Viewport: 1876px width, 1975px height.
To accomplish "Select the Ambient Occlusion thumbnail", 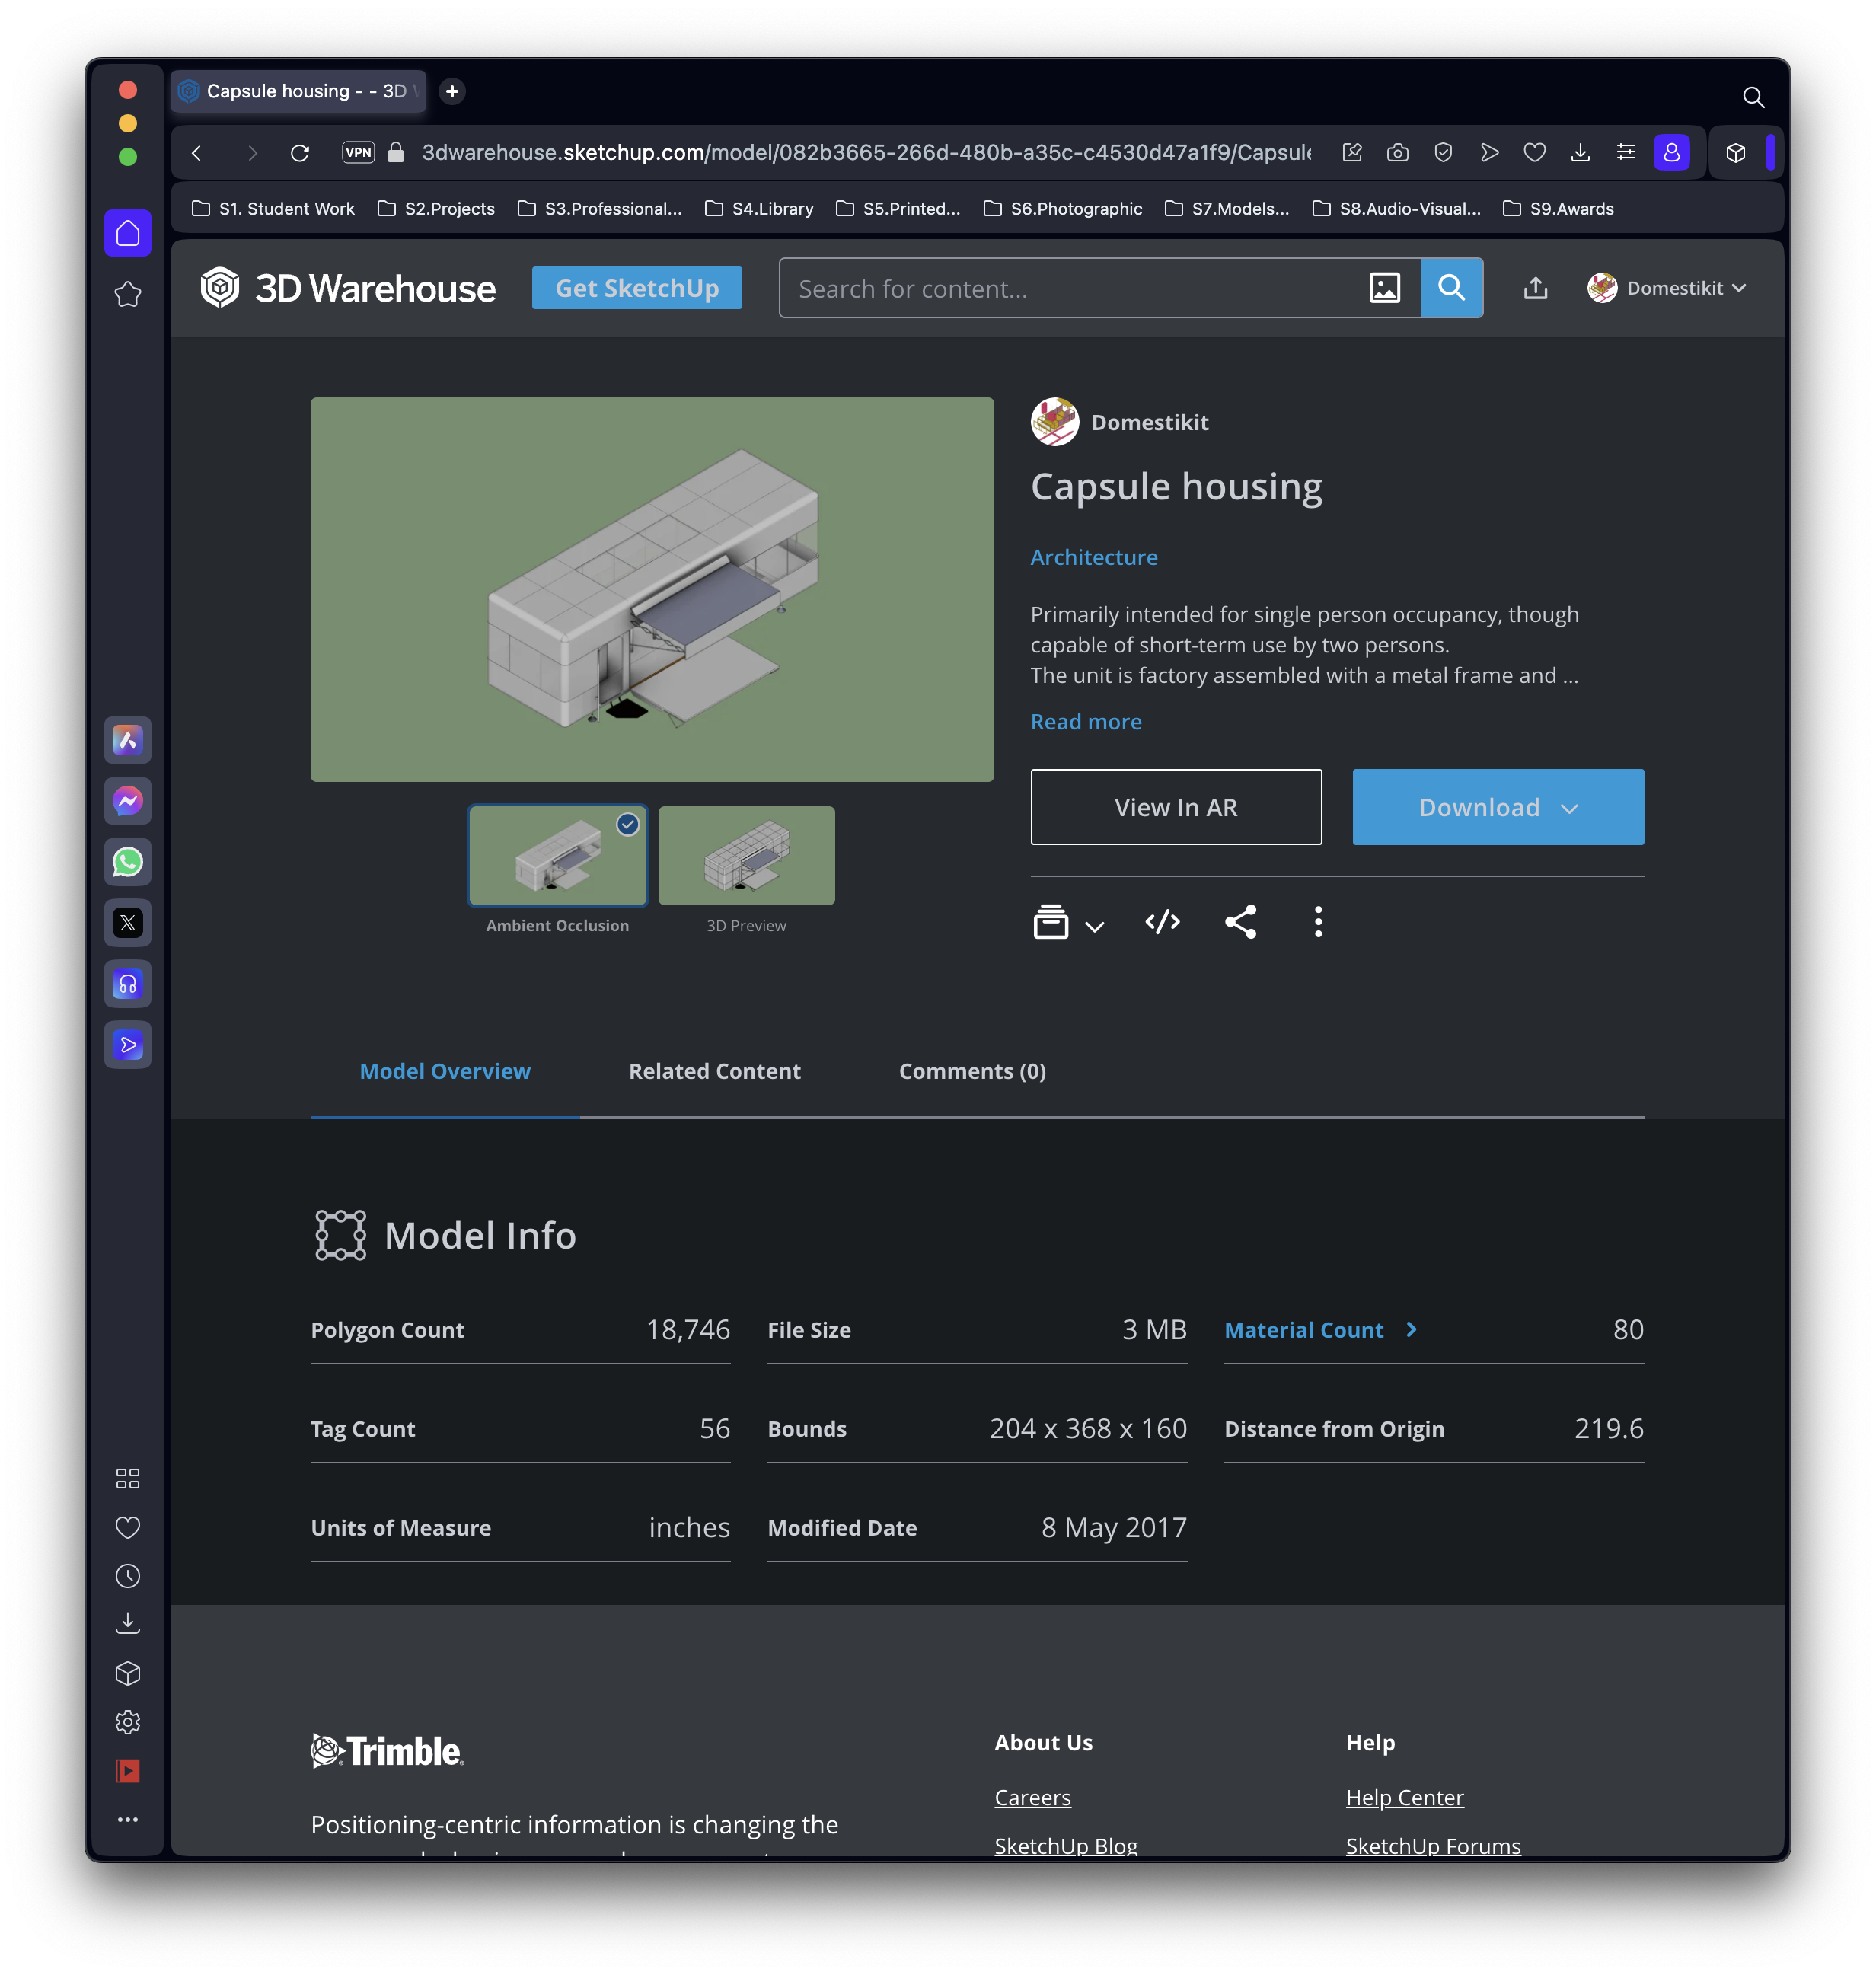I will [558, 856].
